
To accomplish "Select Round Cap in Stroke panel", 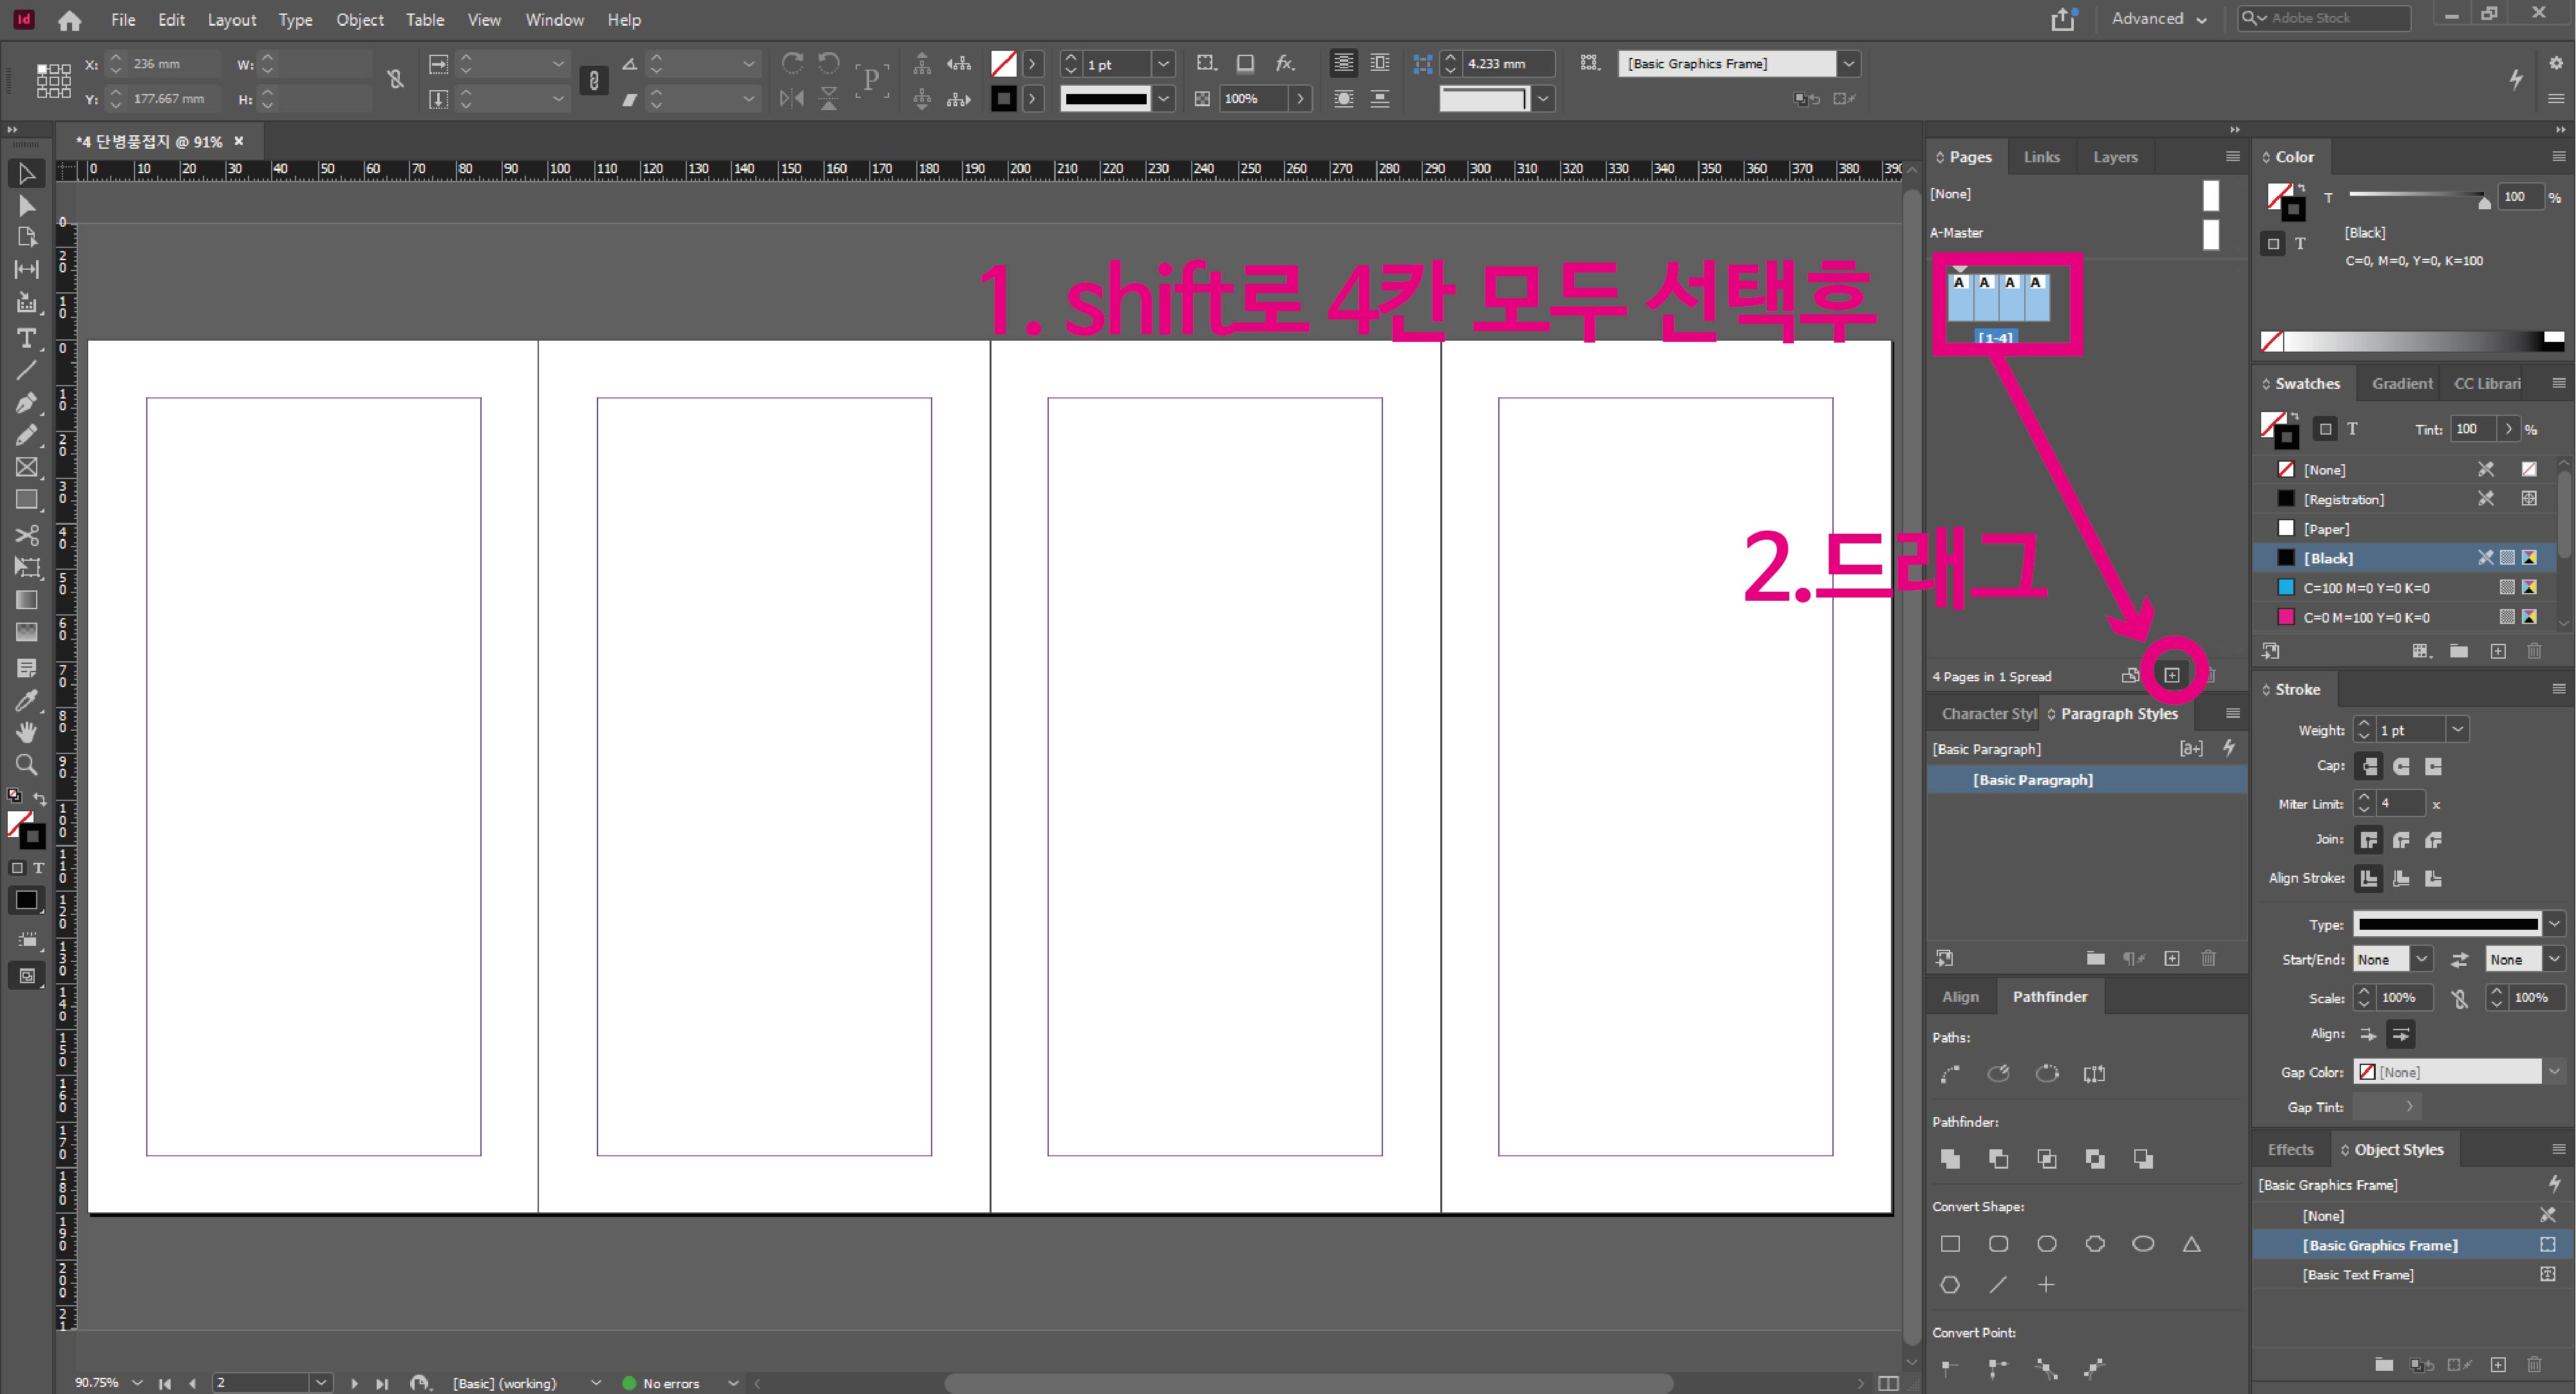I will point(2401,766).
